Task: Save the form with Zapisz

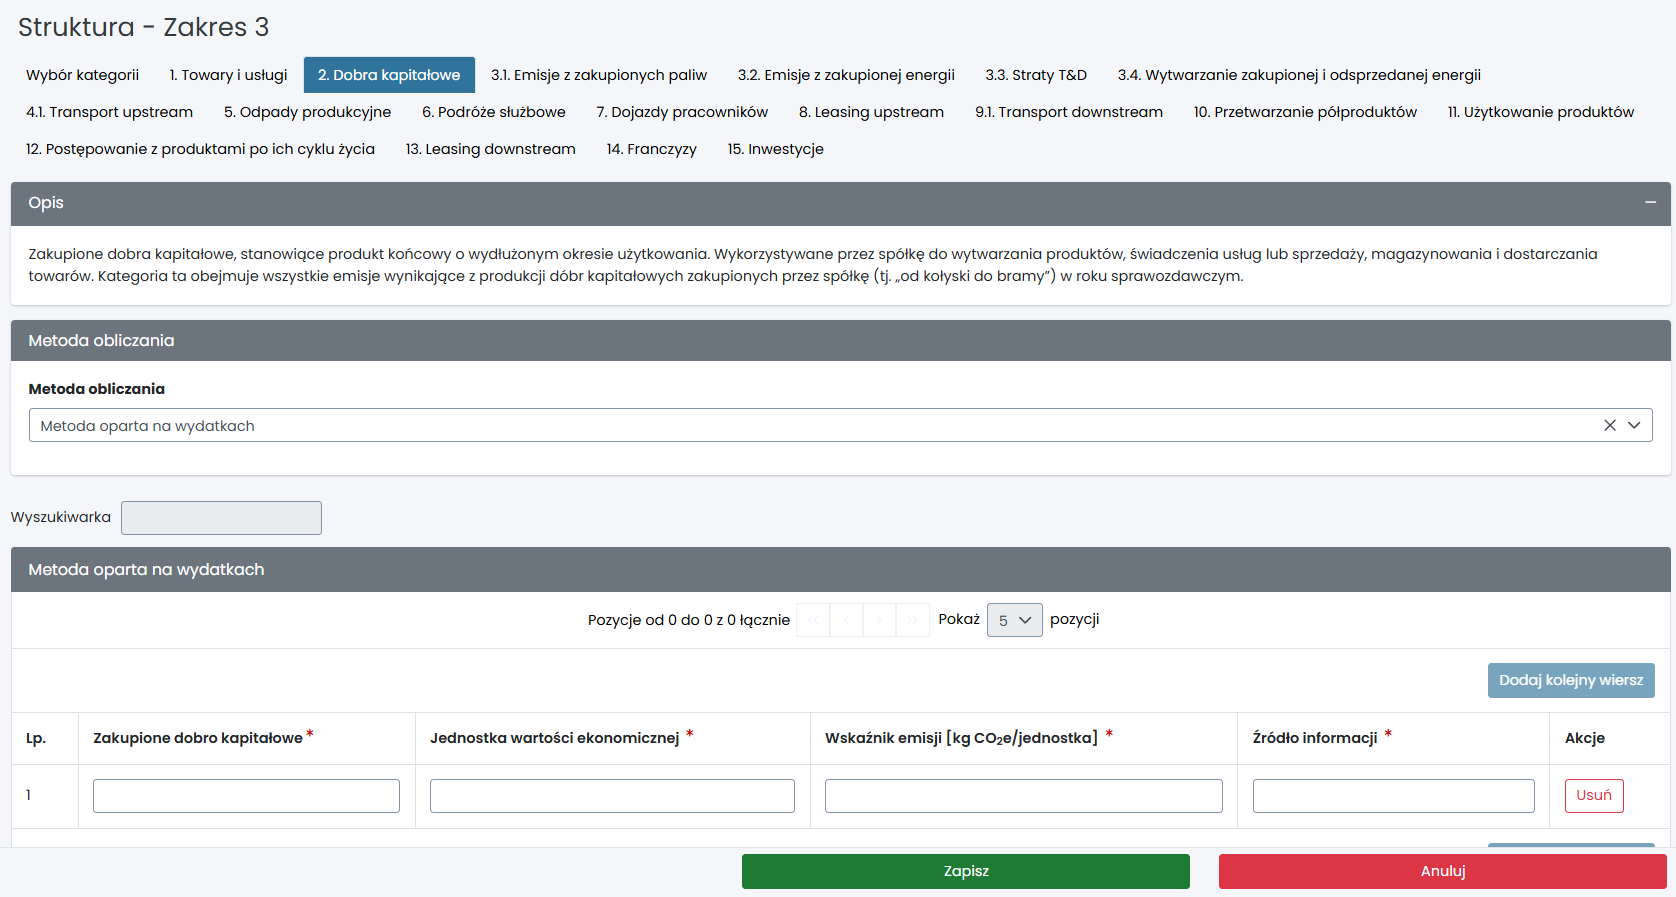Action: pyautogui.click(x=965, y=871)
